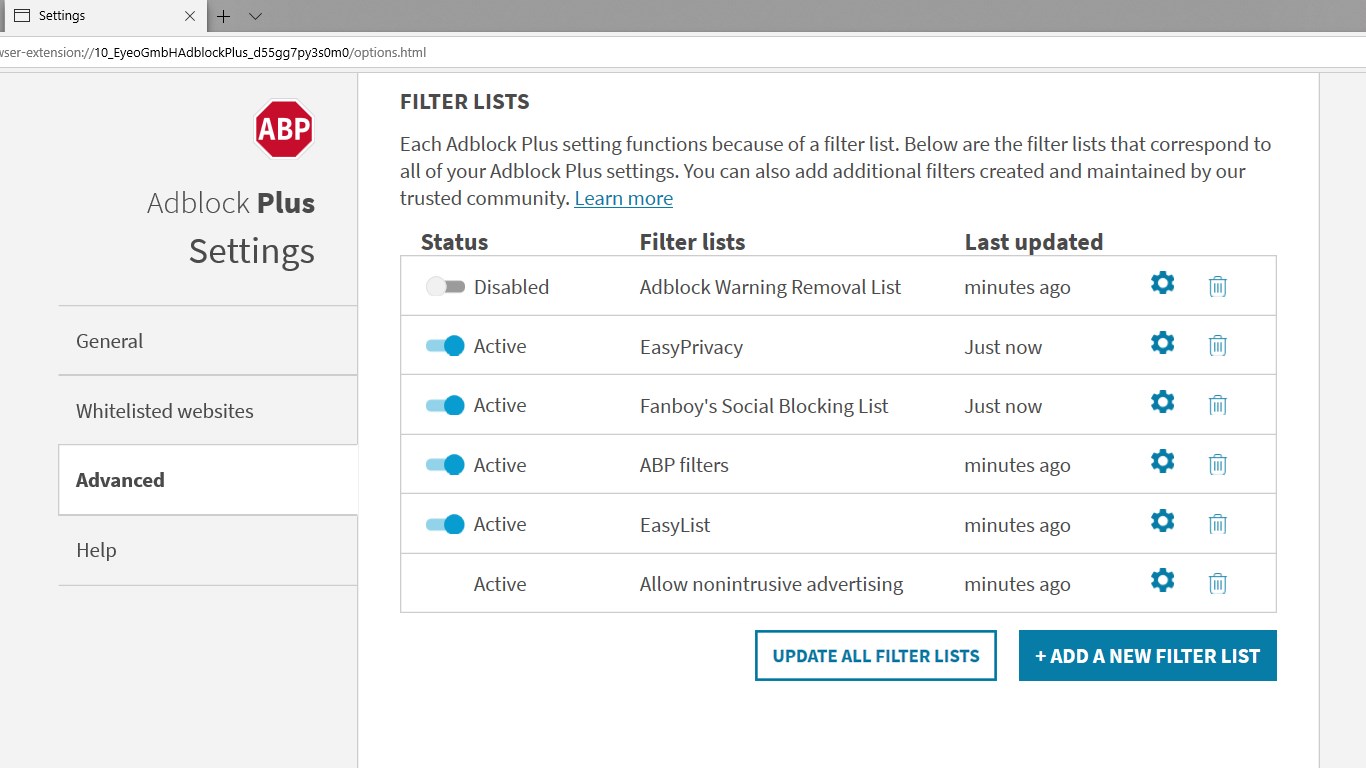Open settings gear for EasyPrivacy list
This screenshot has width=1366, height=768.
[x=1161, y=343]
